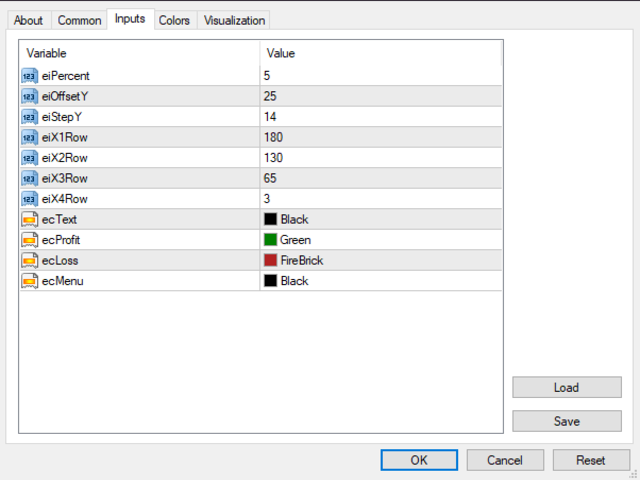This screenshot has height=480, width=640.
Task: Click the integer icon beside eiX4Row
Action: tap(29, 199)
